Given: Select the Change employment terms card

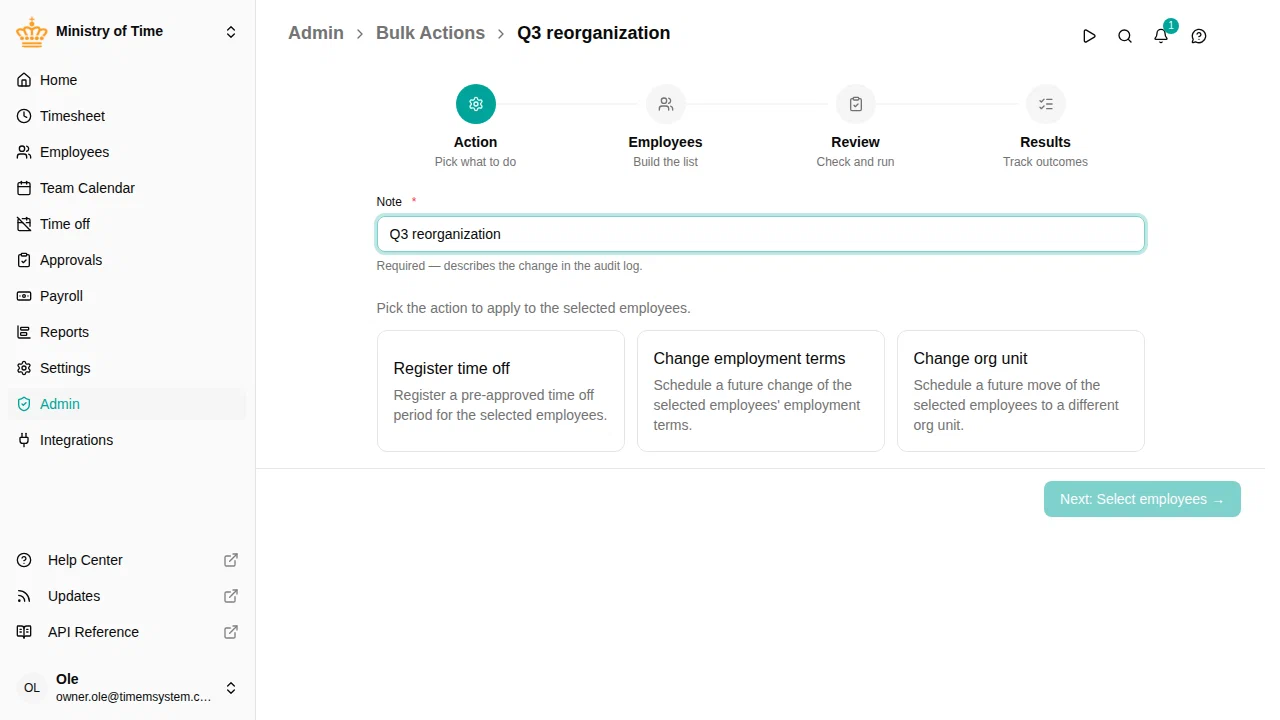Looking at the screenshot, I should click(x=761, y=391).
